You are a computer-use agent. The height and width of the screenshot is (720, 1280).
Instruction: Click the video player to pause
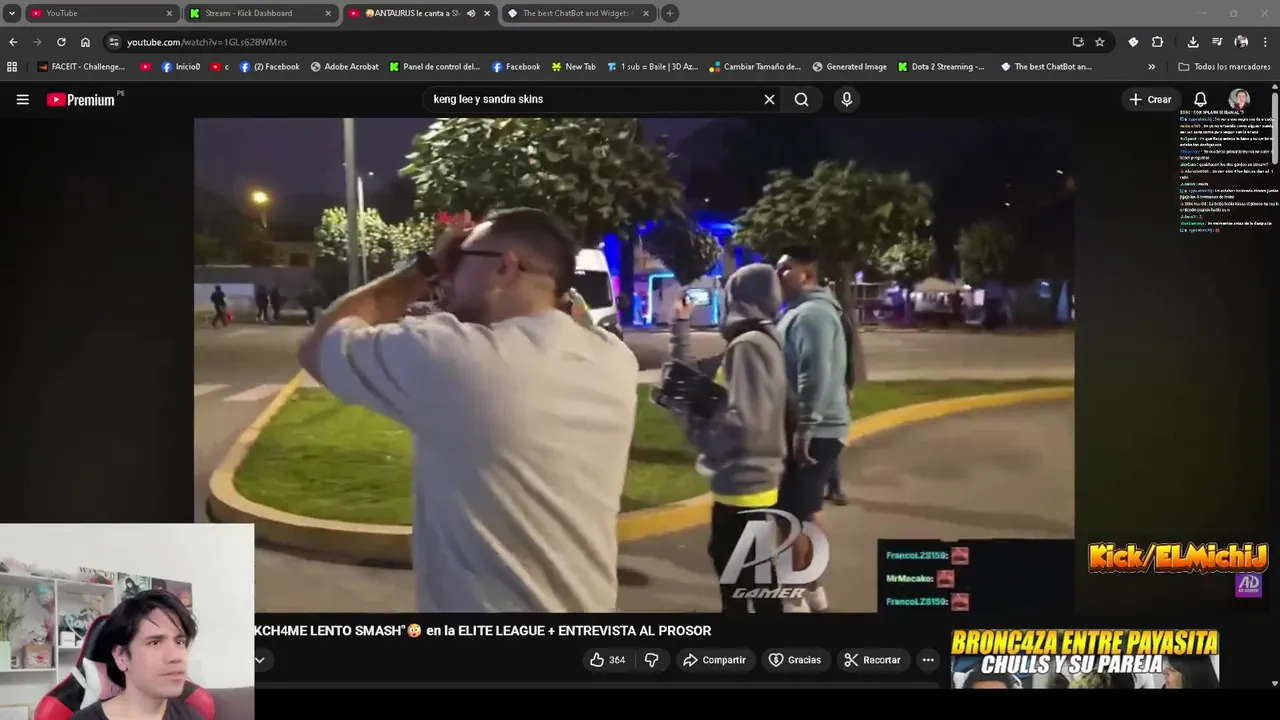[634, 365]
